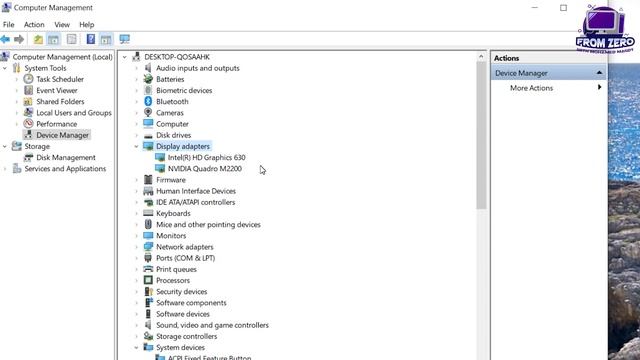Select Human Interface Devices
This screenshot has height=360, width=640.
pyautogui.click(x=196, y=191)
